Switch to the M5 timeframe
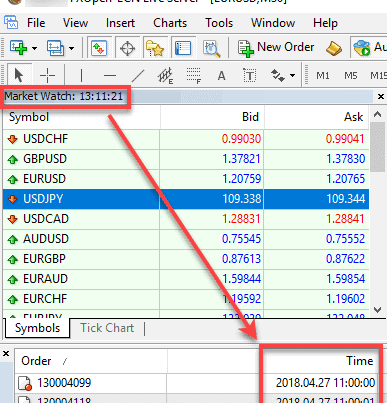This screenshot has height=403, width=387. point(351,76)
